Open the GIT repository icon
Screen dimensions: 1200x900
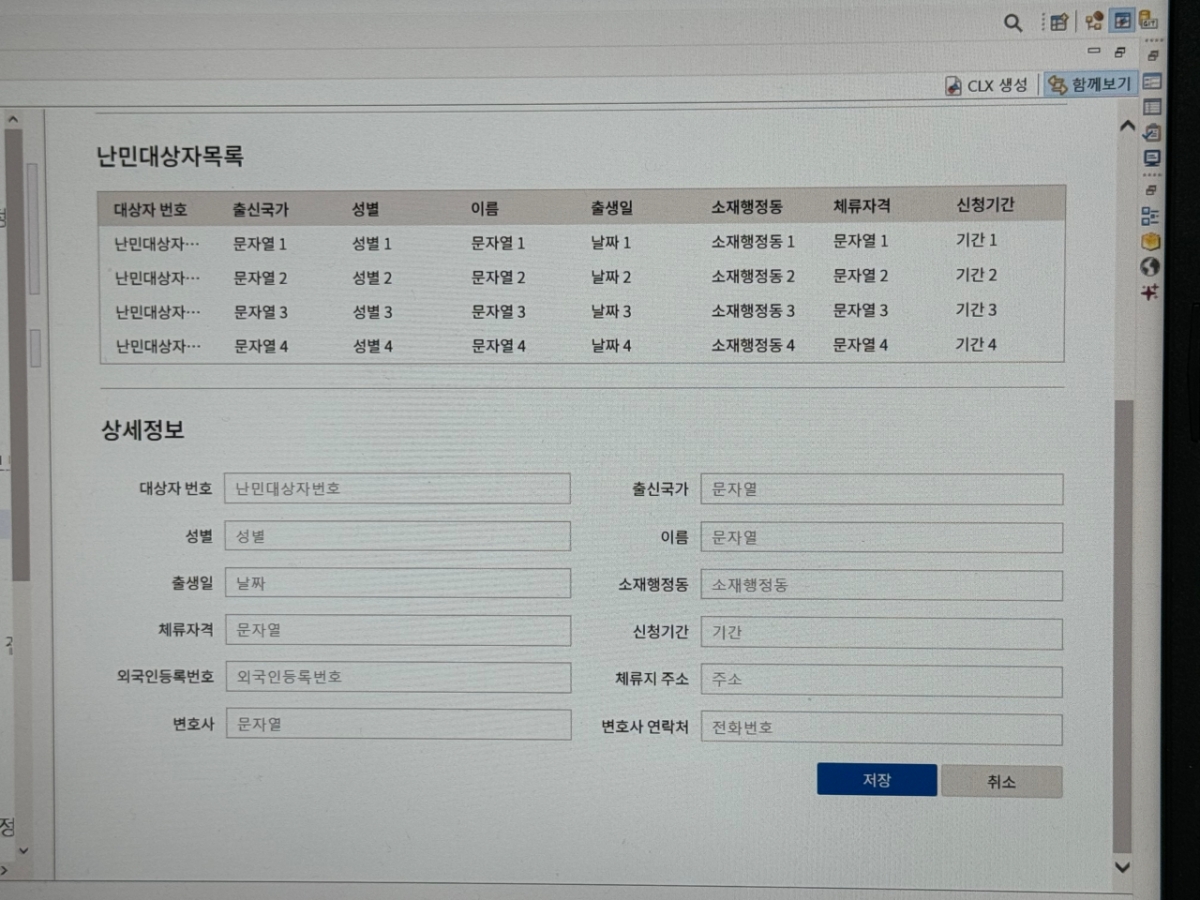point(1148,20)
